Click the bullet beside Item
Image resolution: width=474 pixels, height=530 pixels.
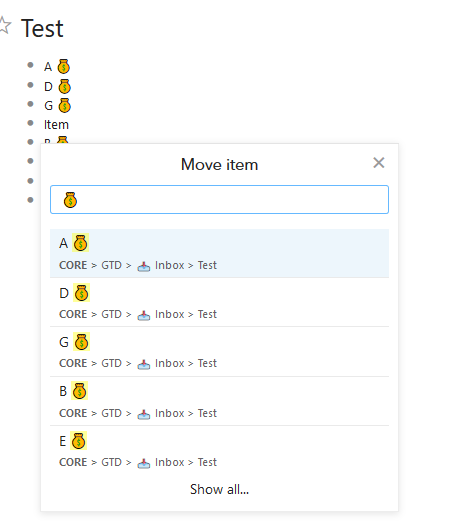click(x=30, y=123)
